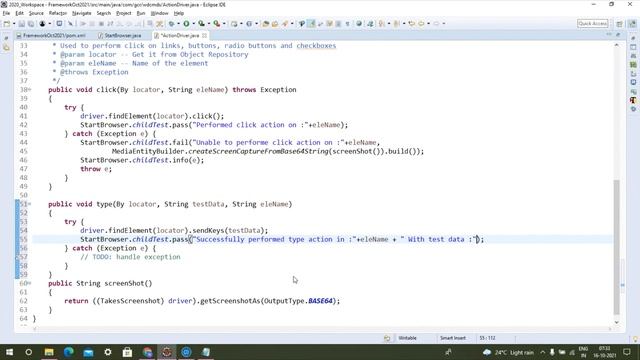This screenshot has width=640, height=360.
Task: Open File Explorer from the taskbar
Action: 49,352
